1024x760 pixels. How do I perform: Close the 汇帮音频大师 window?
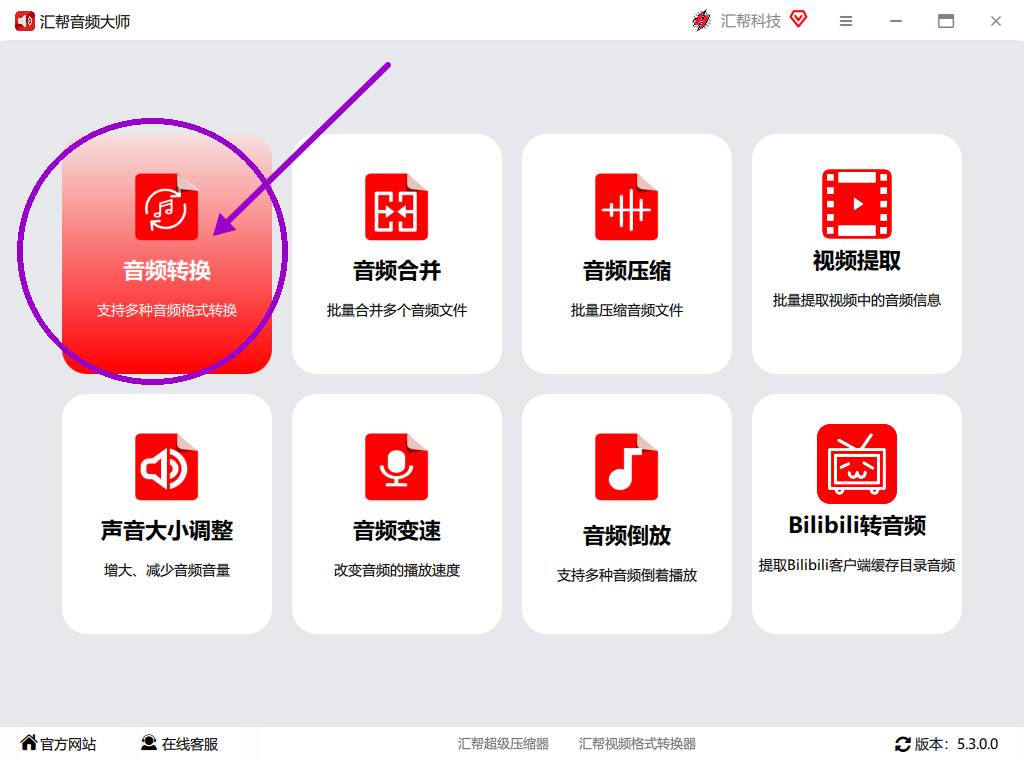[995, 22]
